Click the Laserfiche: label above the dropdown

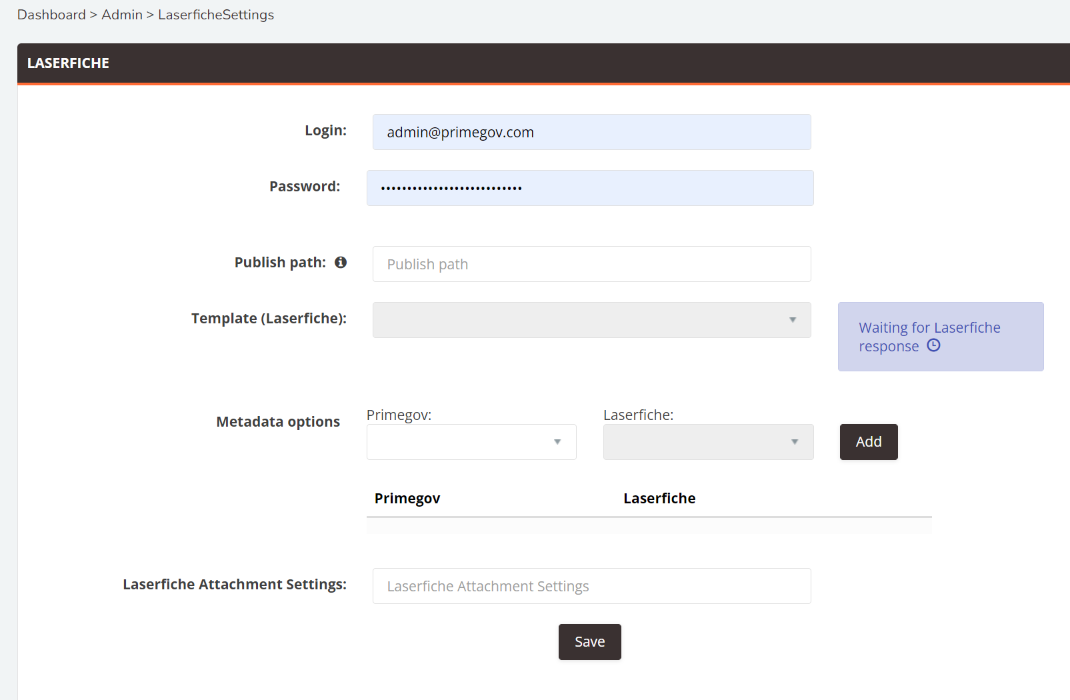(x=638, y=415)
